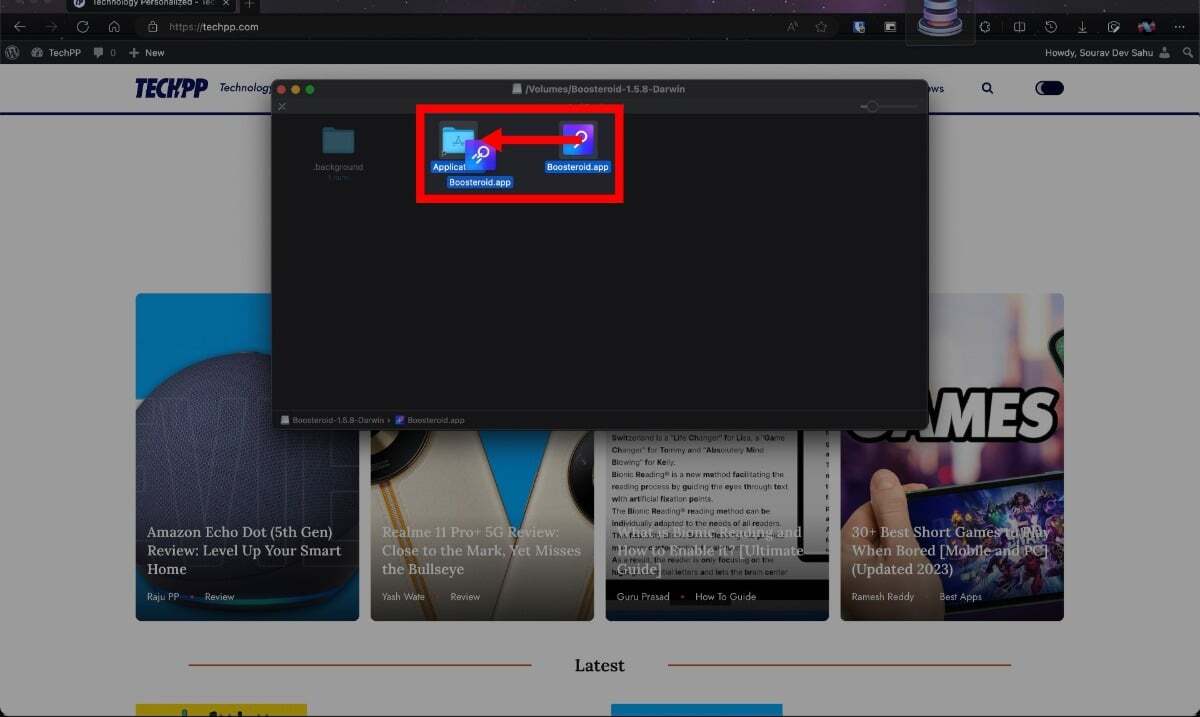Image resolution: width=1200 pixels, height=717 pixels.
Task: Open the Howdy, Sourav Dev Sahu menu
Action: tap(1107, 52)
